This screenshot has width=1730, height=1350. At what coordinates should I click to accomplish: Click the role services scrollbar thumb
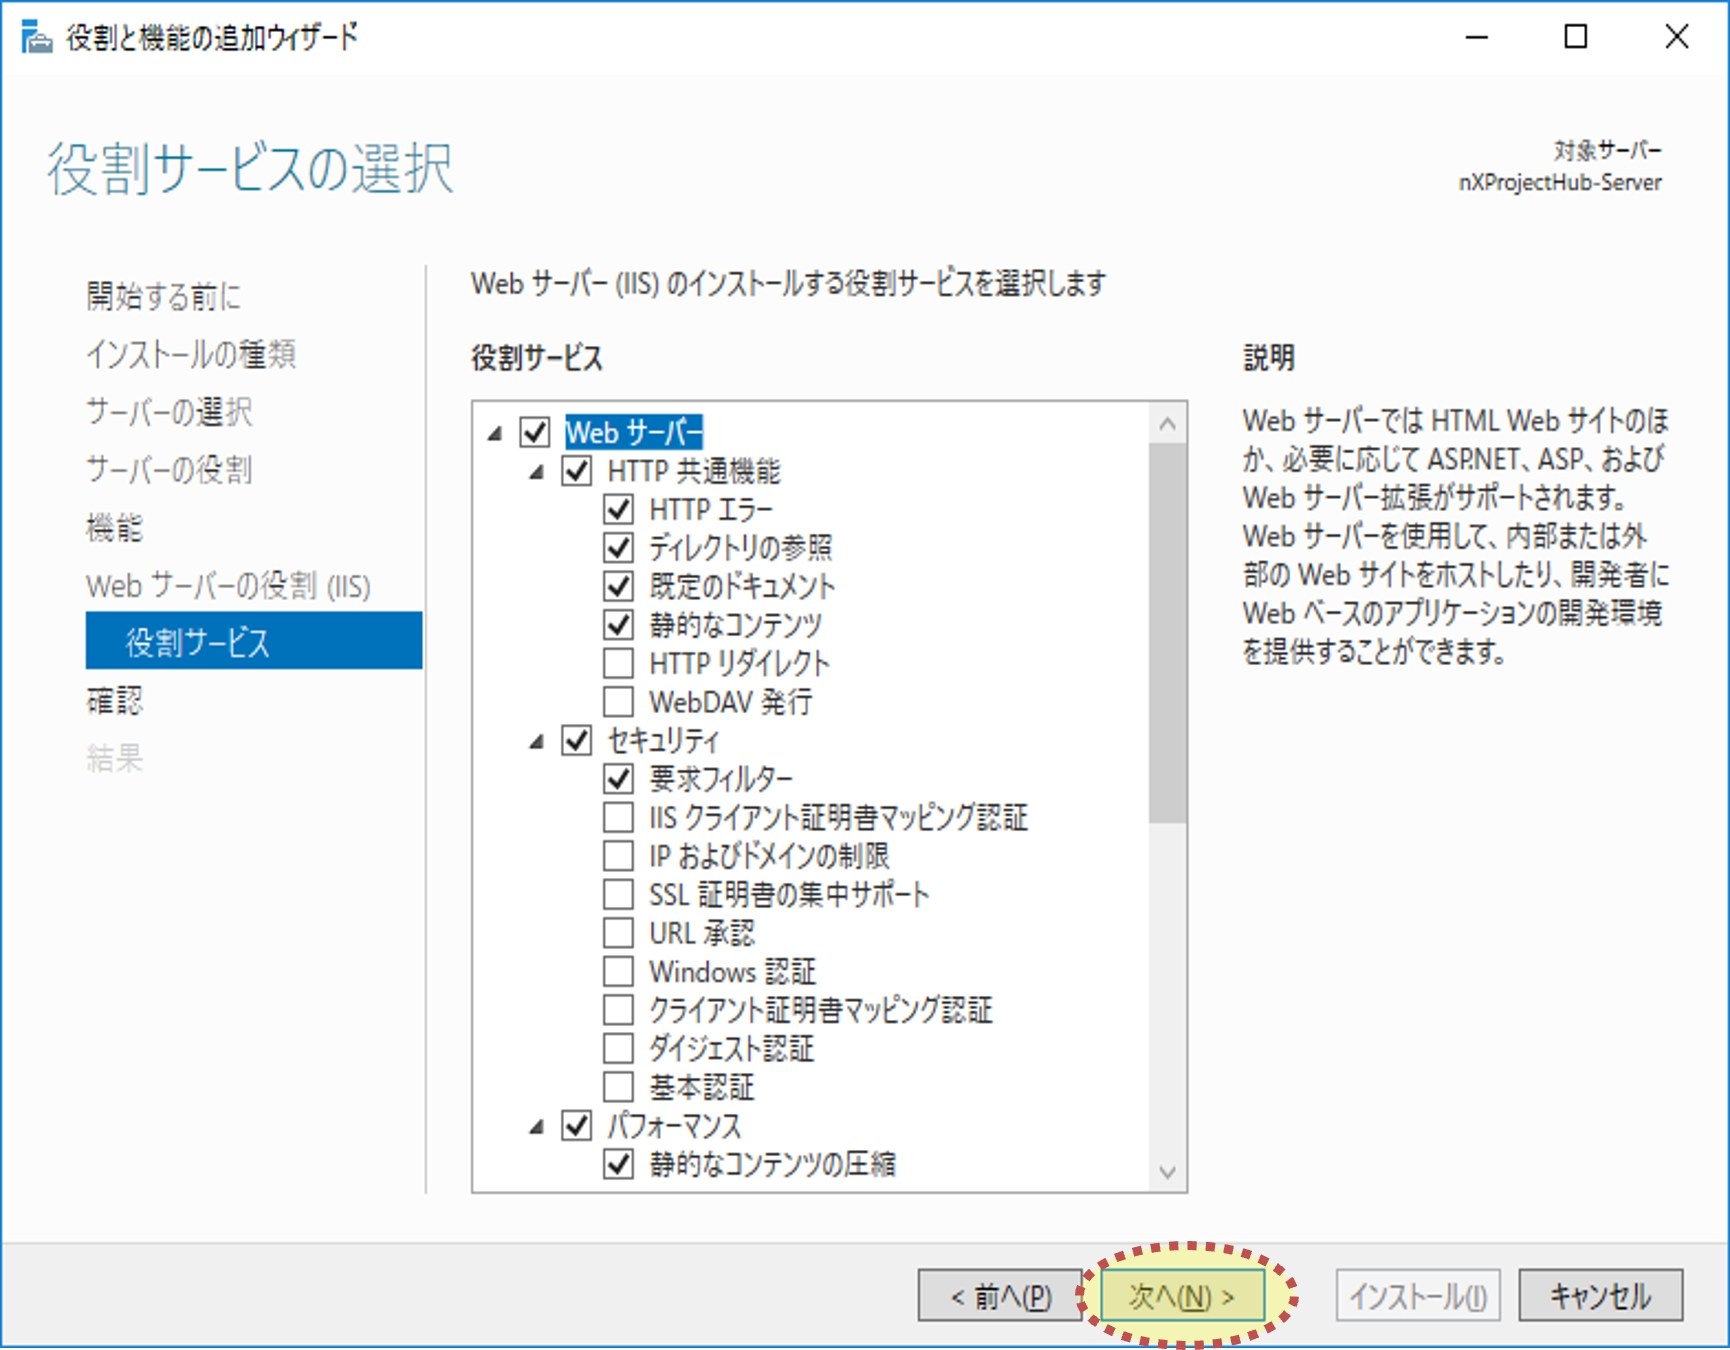[1166, 632]
